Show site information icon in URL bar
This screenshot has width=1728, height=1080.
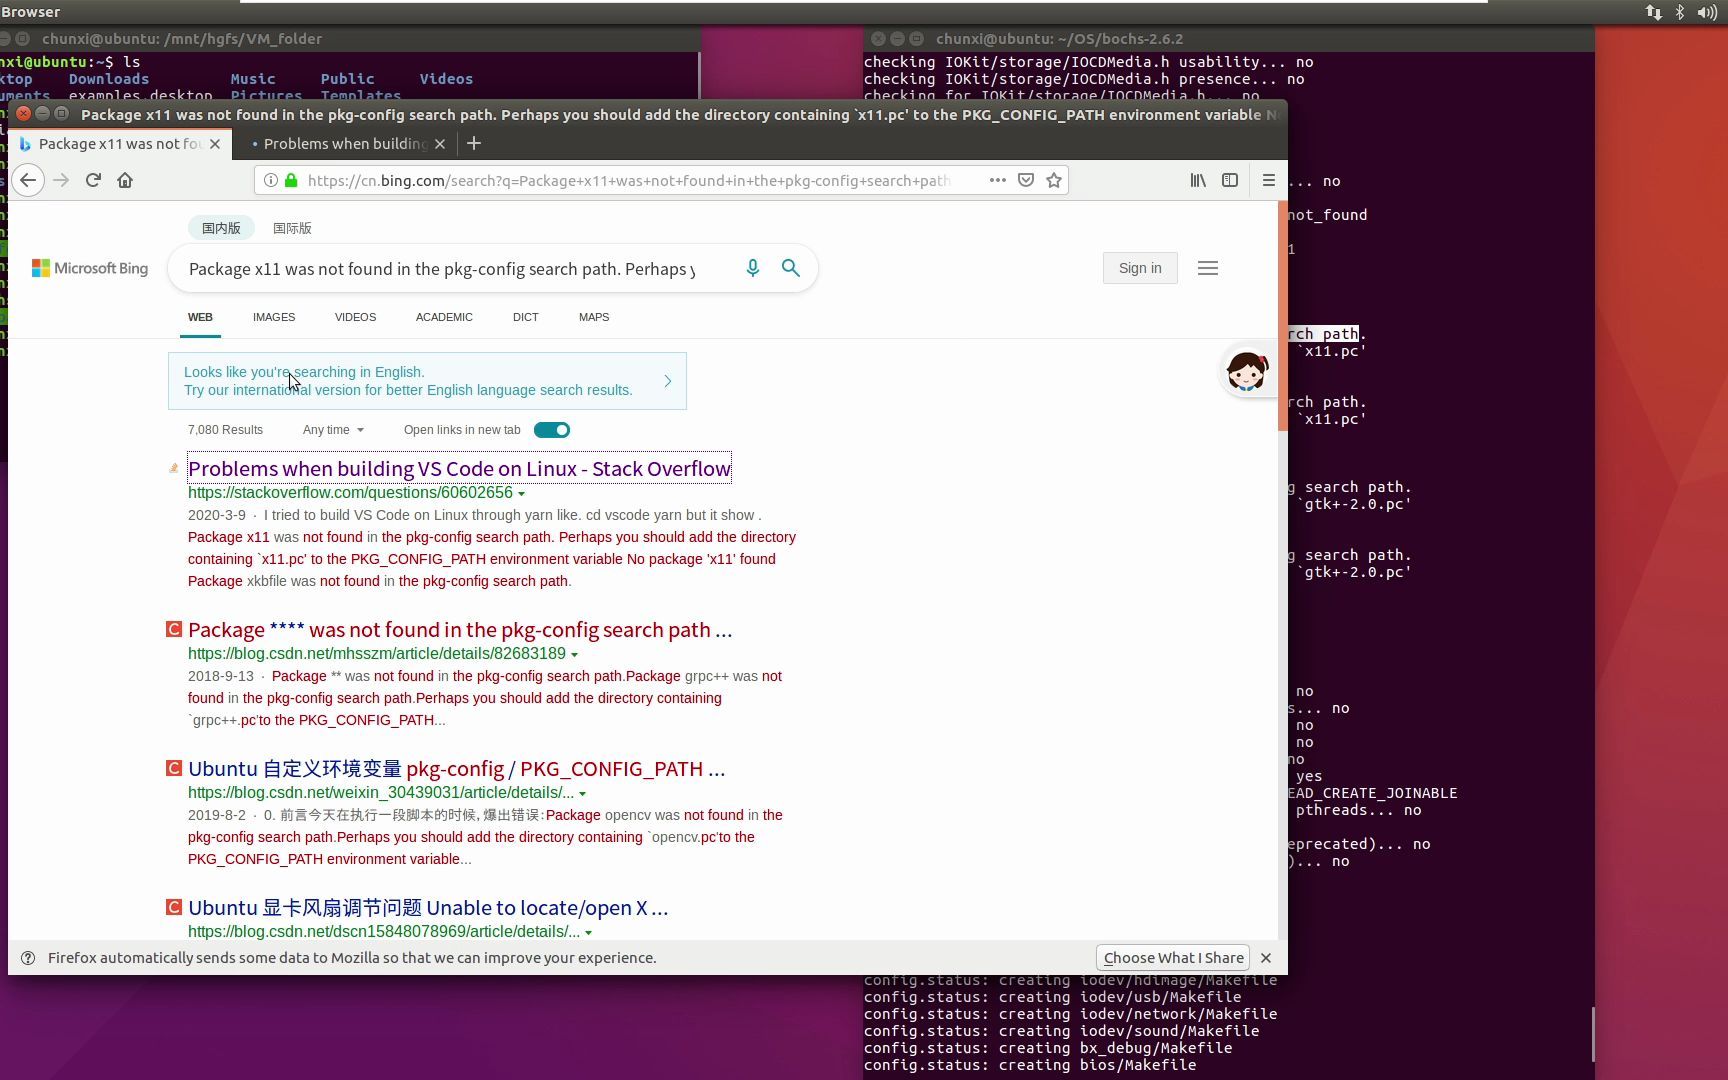(x=270, y=181)
